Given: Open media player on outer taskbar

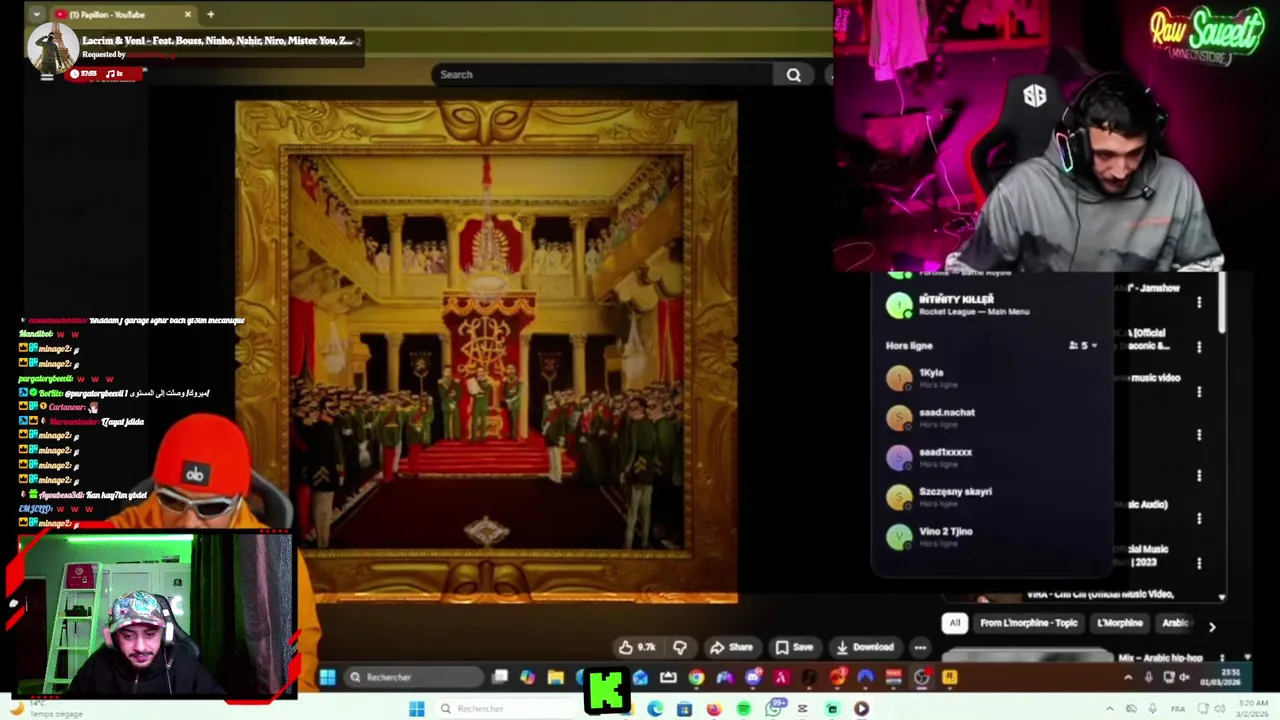Looking at the screenshot, I should [861, 709].
